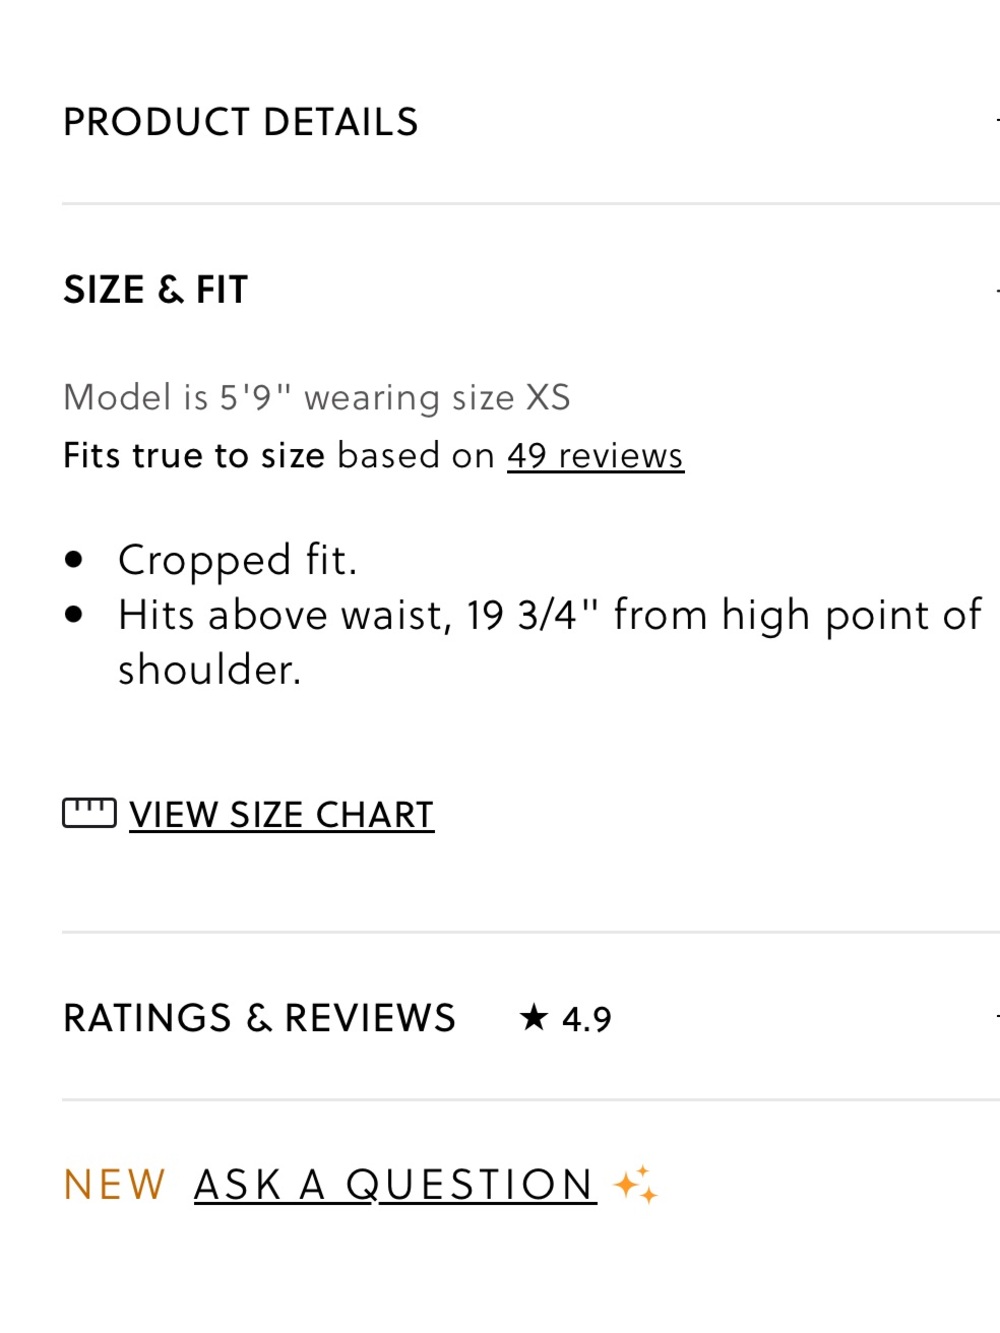Click the Product Details heading text
This screenshot has height=1333, width=1000.
tap(240, 122)
